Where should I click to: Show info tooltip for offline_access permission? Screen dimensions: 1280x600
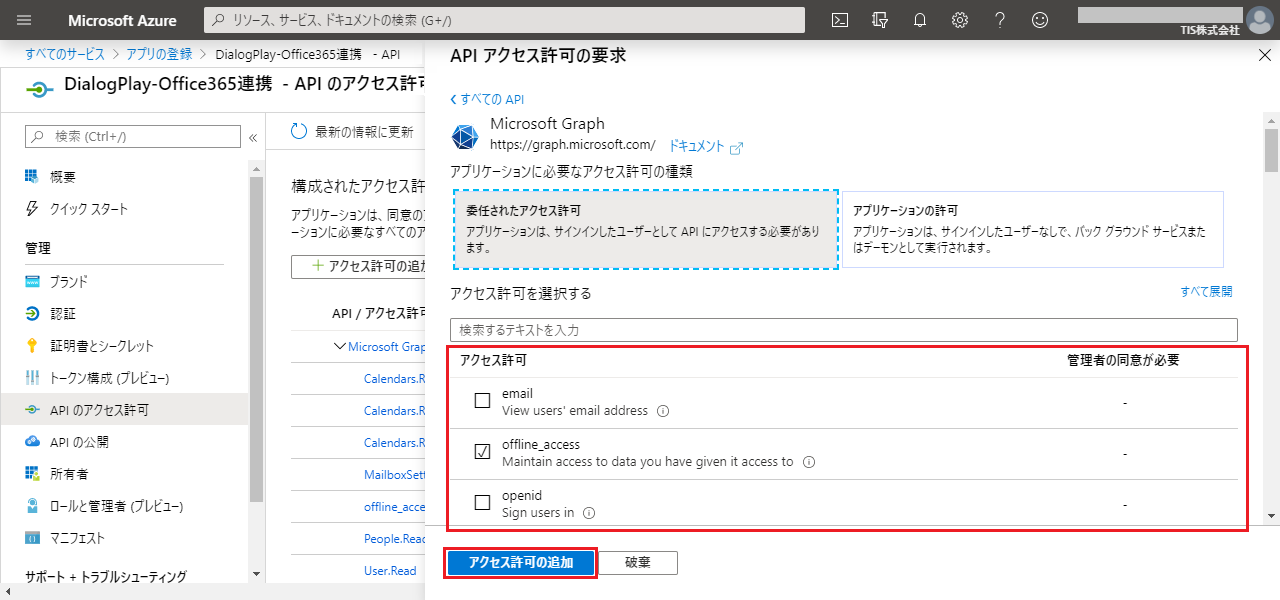[809, 463]
